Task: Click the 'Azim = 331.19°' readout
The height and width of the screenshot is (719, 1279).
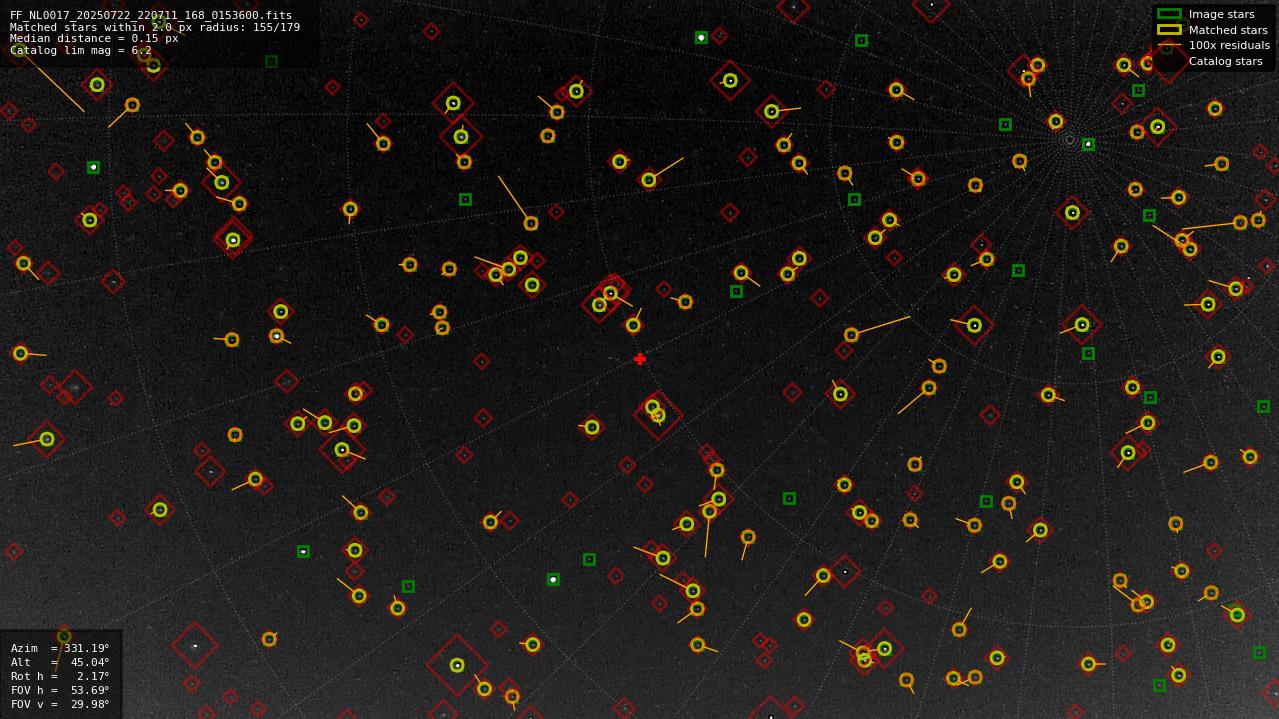Action: click(x=60, y=648)
